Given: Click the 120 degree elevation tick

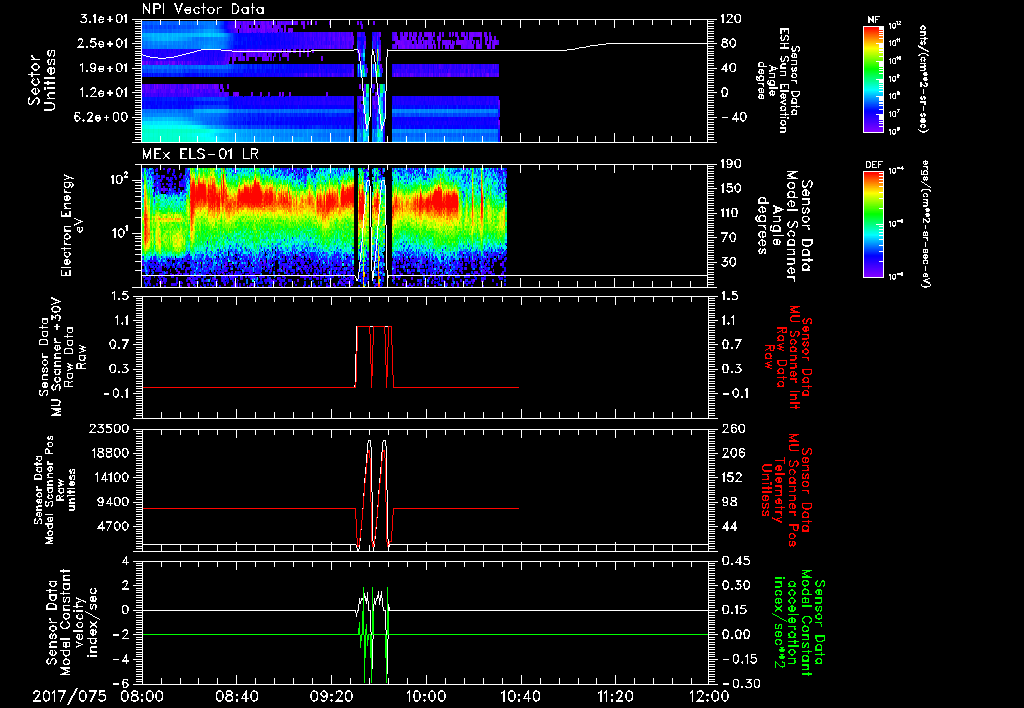Looking at the screenshot, I should [731, 19].
